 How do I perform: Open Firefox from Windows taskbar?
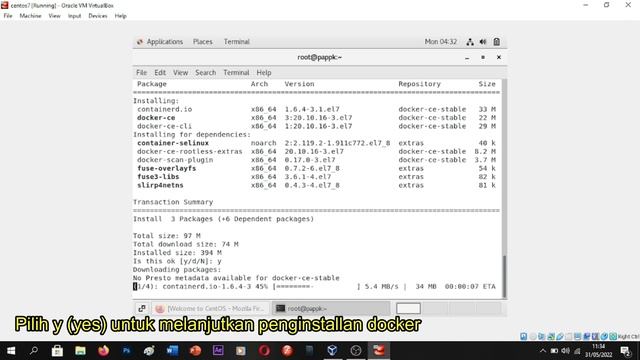103,351
